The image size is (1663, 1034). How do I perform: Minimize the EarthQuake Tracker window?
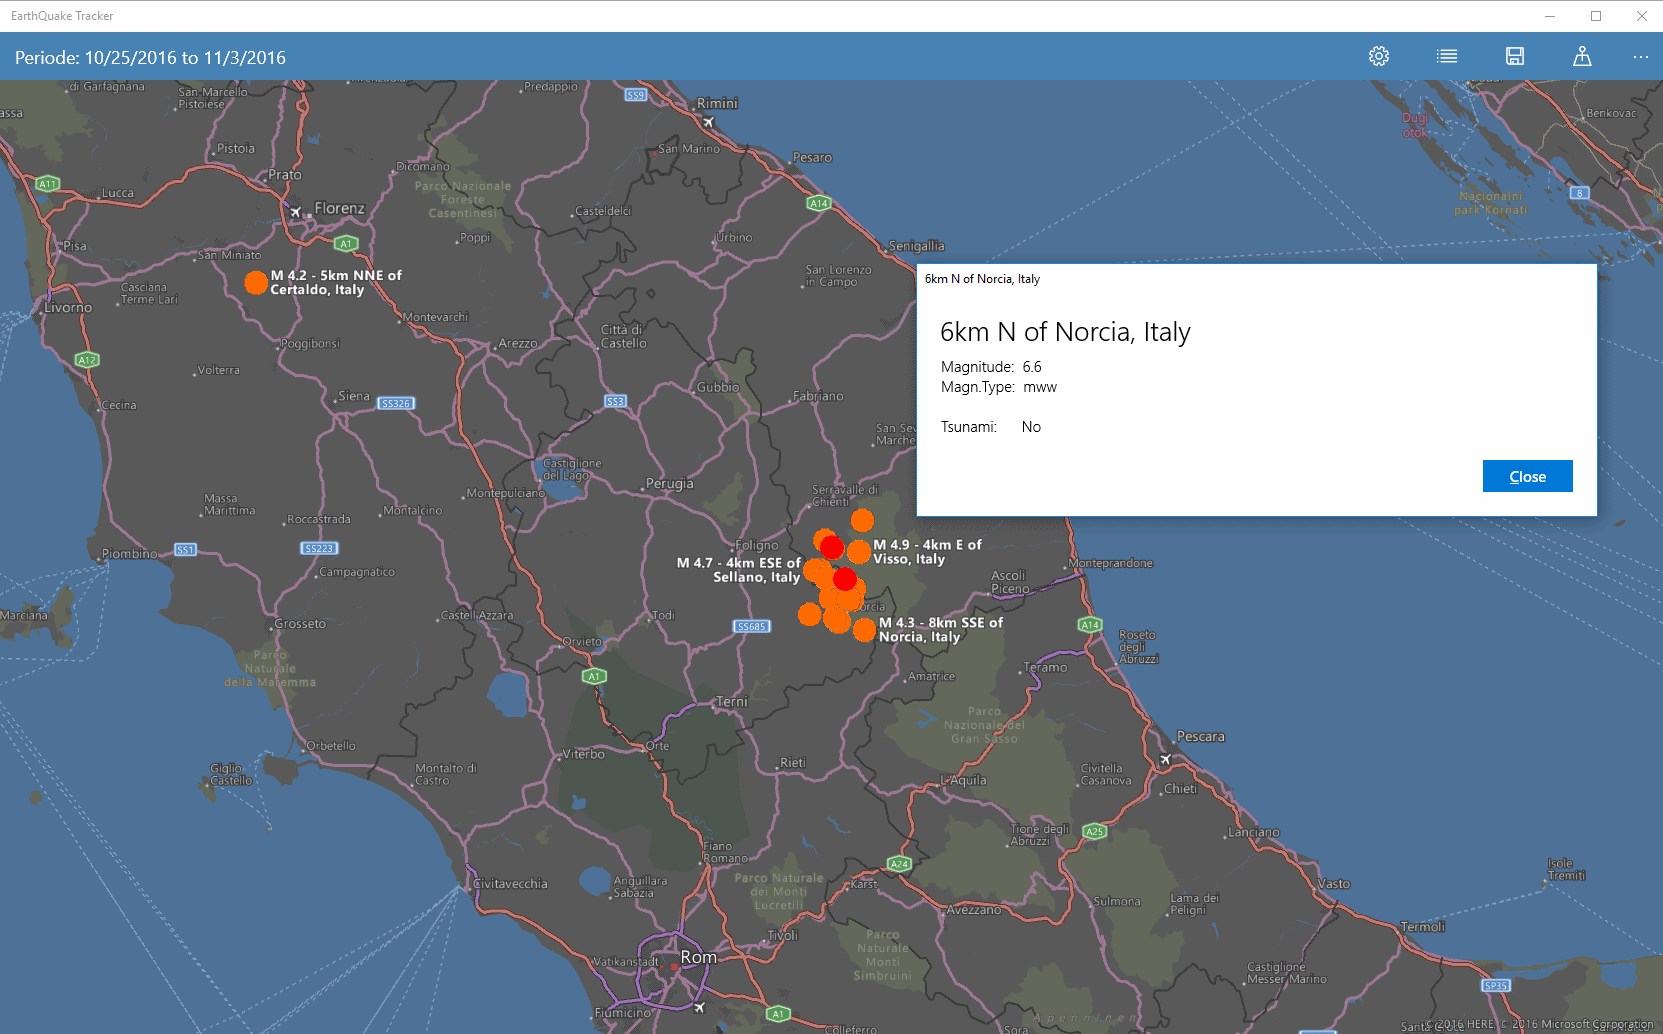[x=1550, y=16]
